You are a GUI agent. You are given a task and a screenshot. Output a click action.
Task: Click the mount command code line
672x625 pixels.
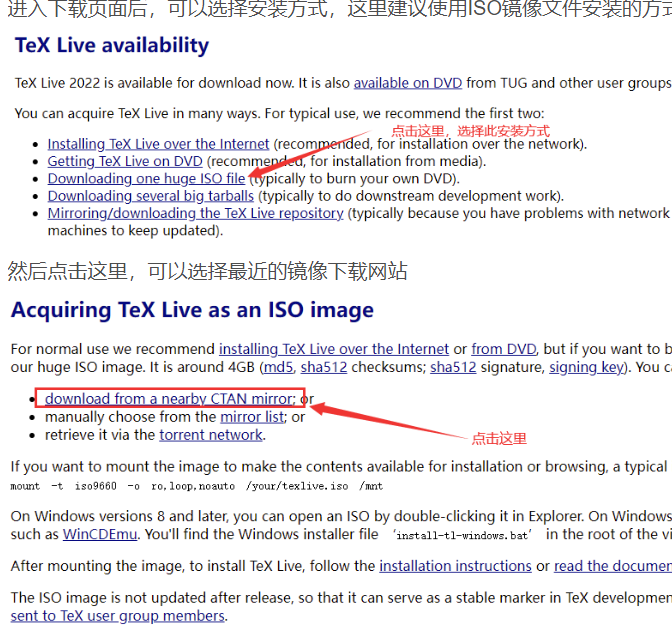pos(196,486)
